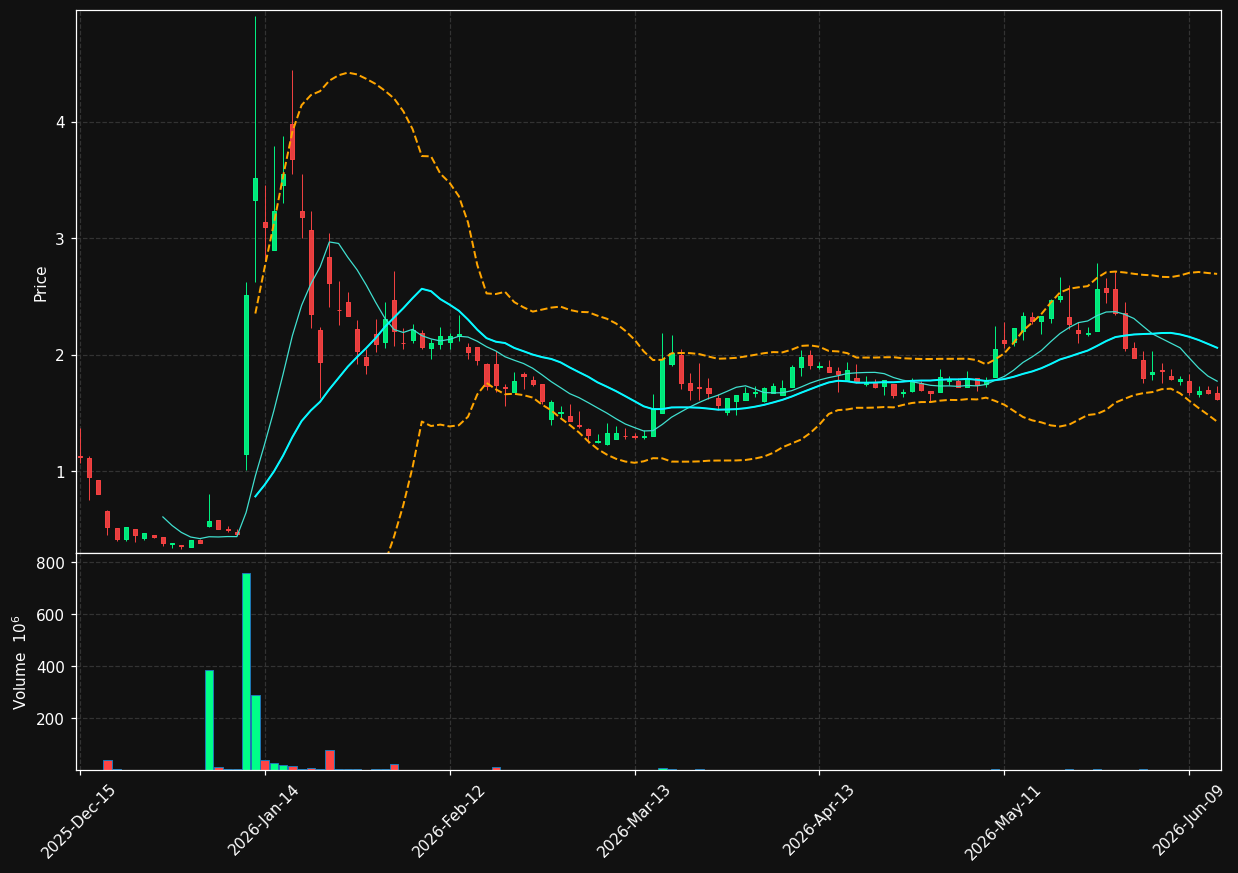Click the 2025-Dec-15 date label
The height and width of the screenshot is (873, 1238).
79,821
